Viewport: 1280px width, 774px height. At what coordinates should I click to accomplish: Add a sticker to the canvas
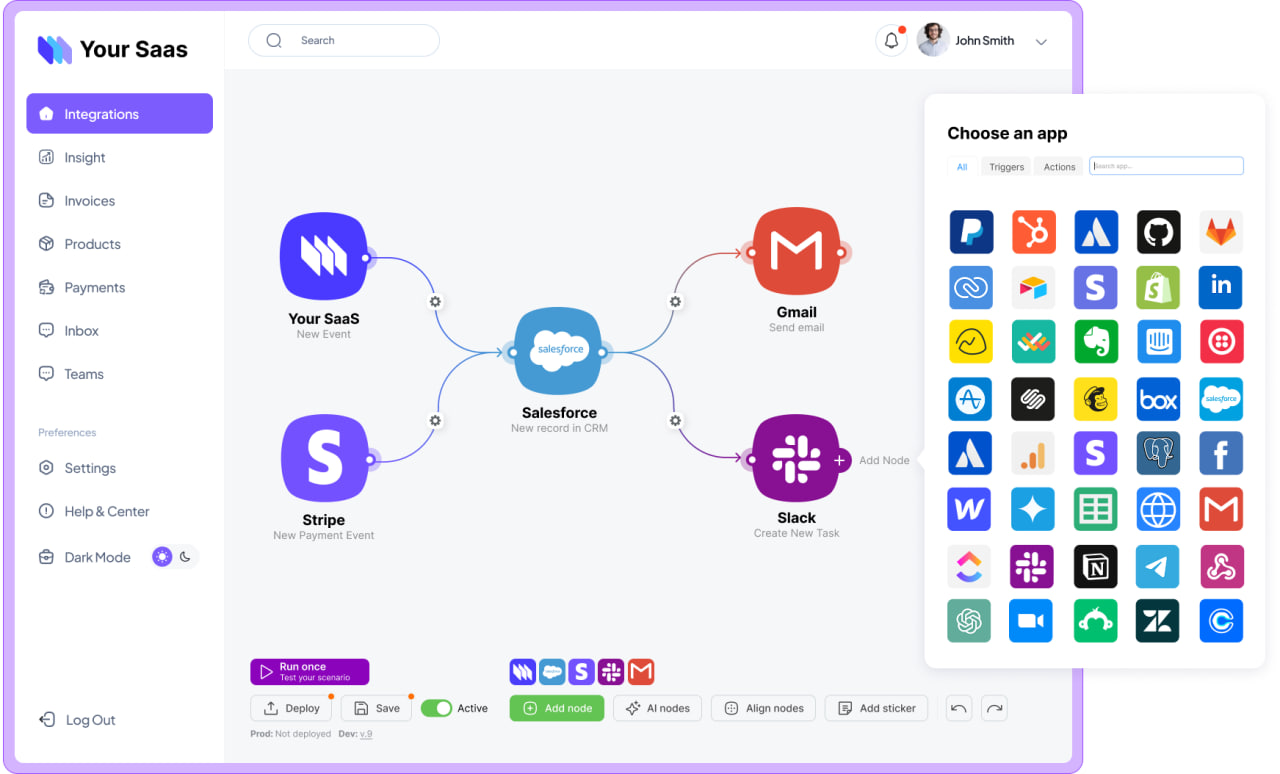877,708
